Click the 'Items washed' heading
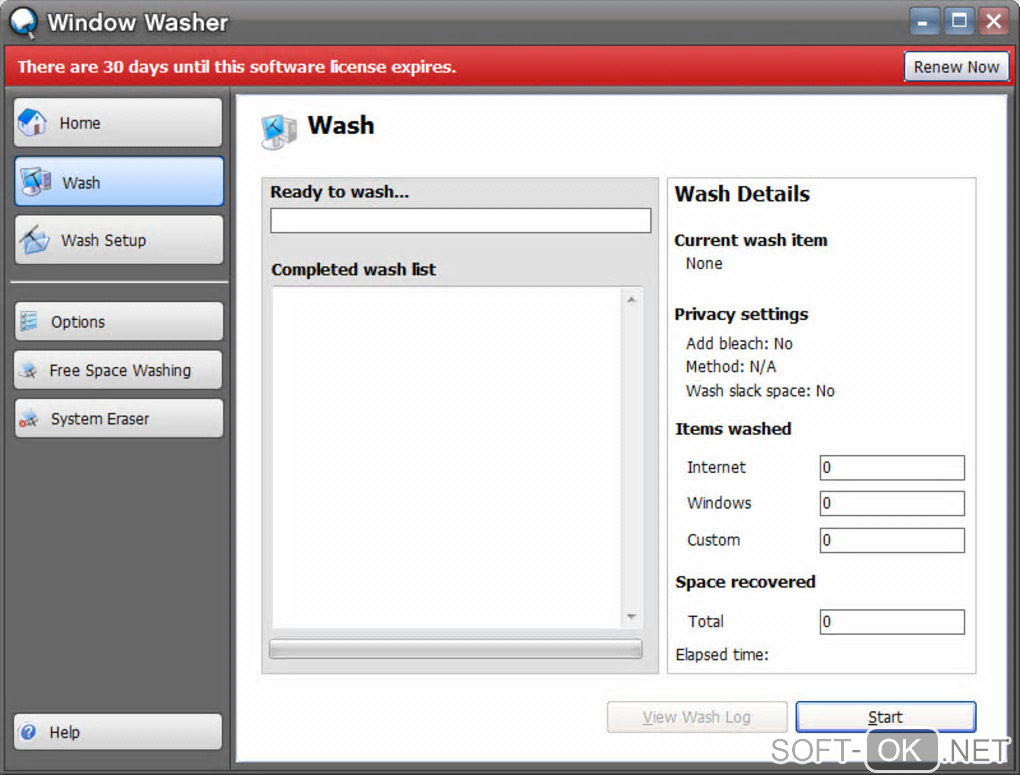The width and height of the screenshot is (1020, 775). pos(733,429)
